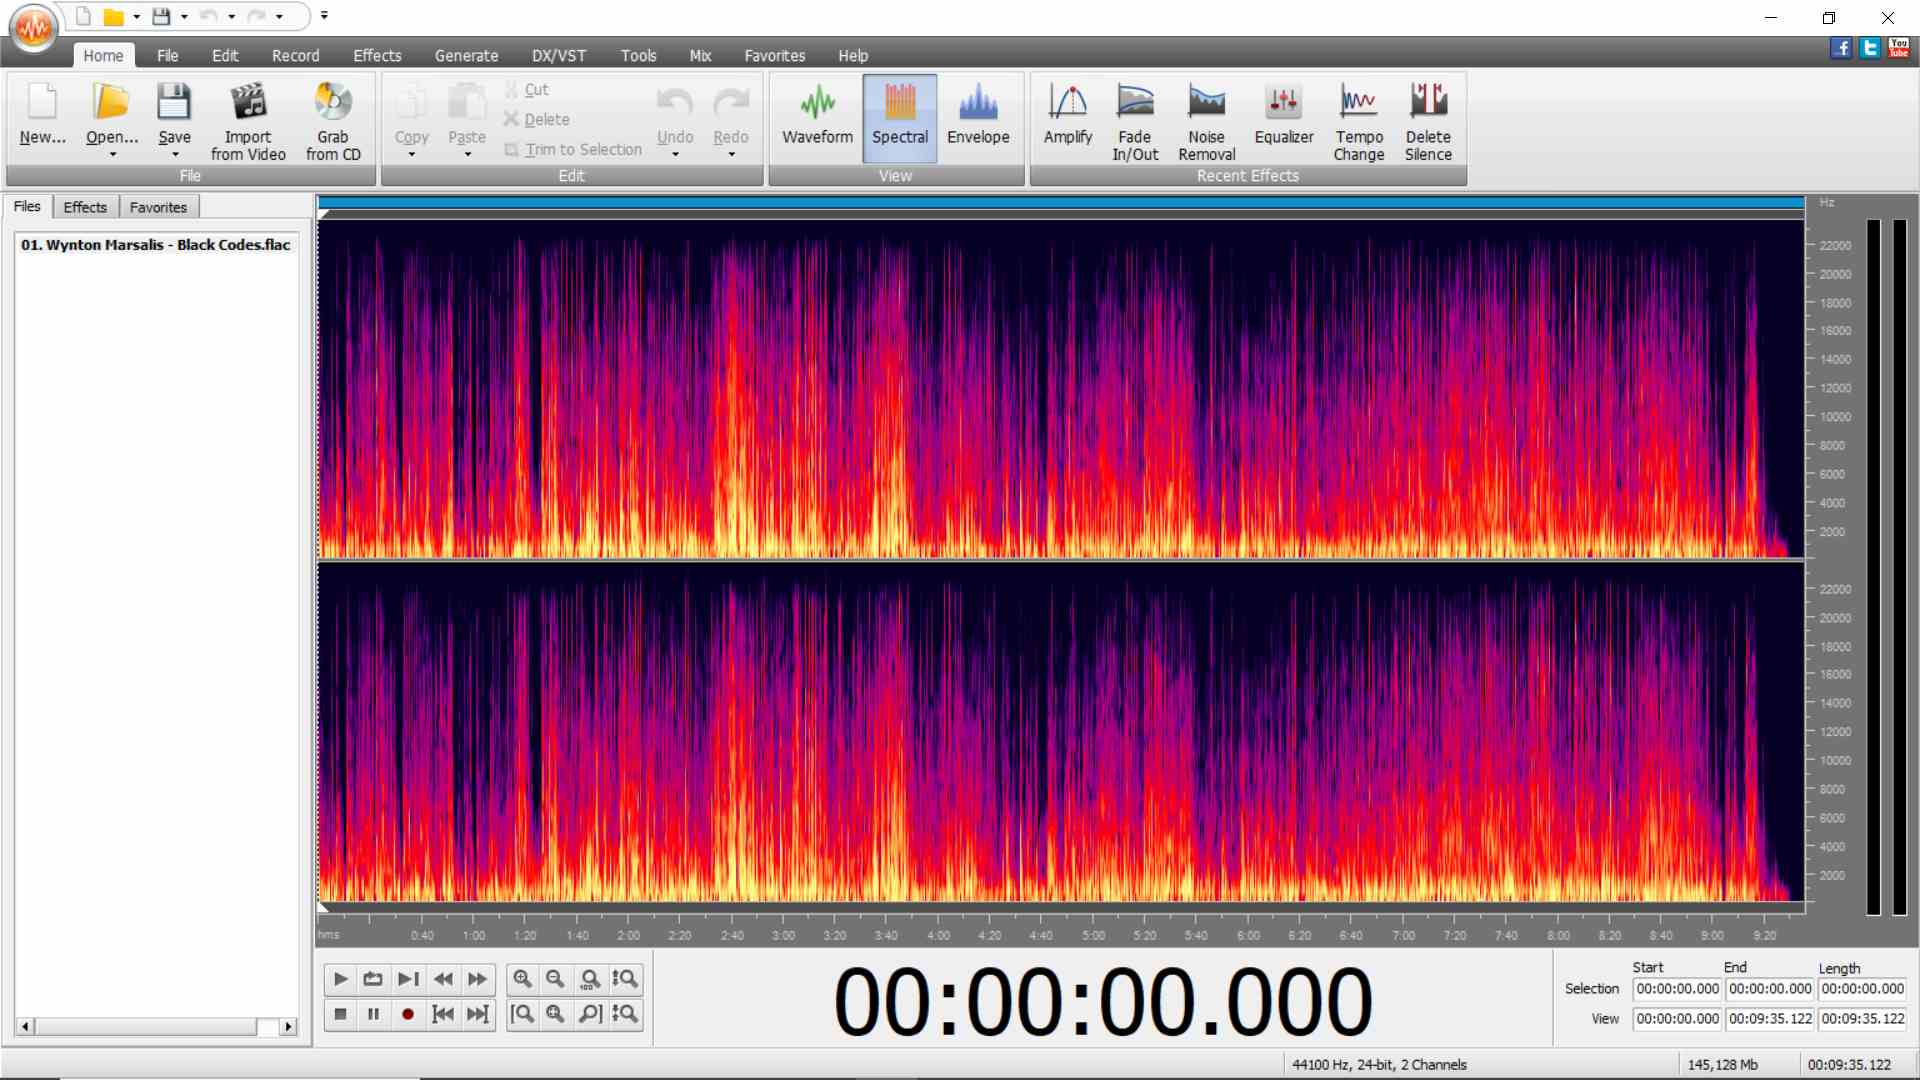Expand dropdown arrow under ribbon Save button

coord(175,155)
